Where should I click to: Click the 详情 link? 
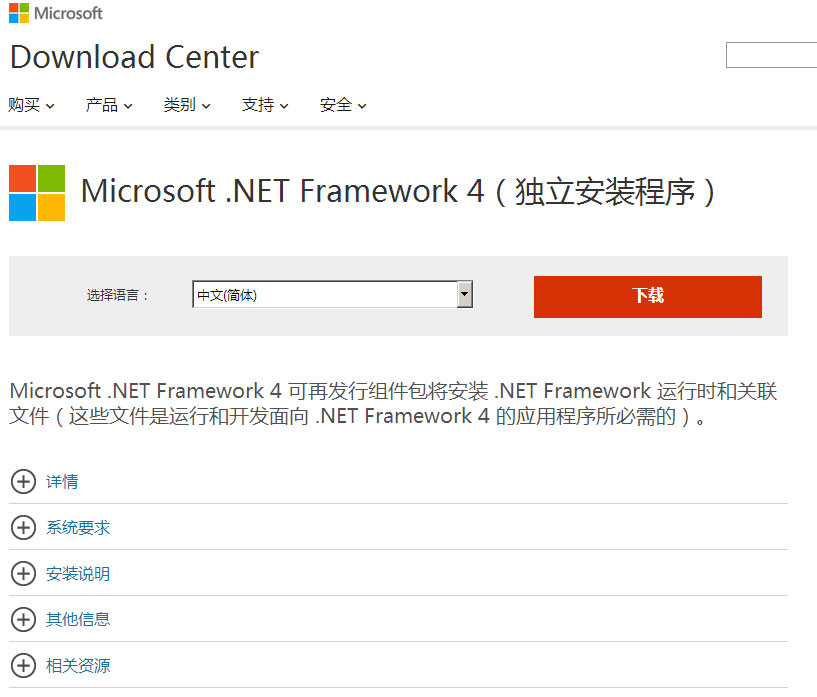click(x=62, y=481)
